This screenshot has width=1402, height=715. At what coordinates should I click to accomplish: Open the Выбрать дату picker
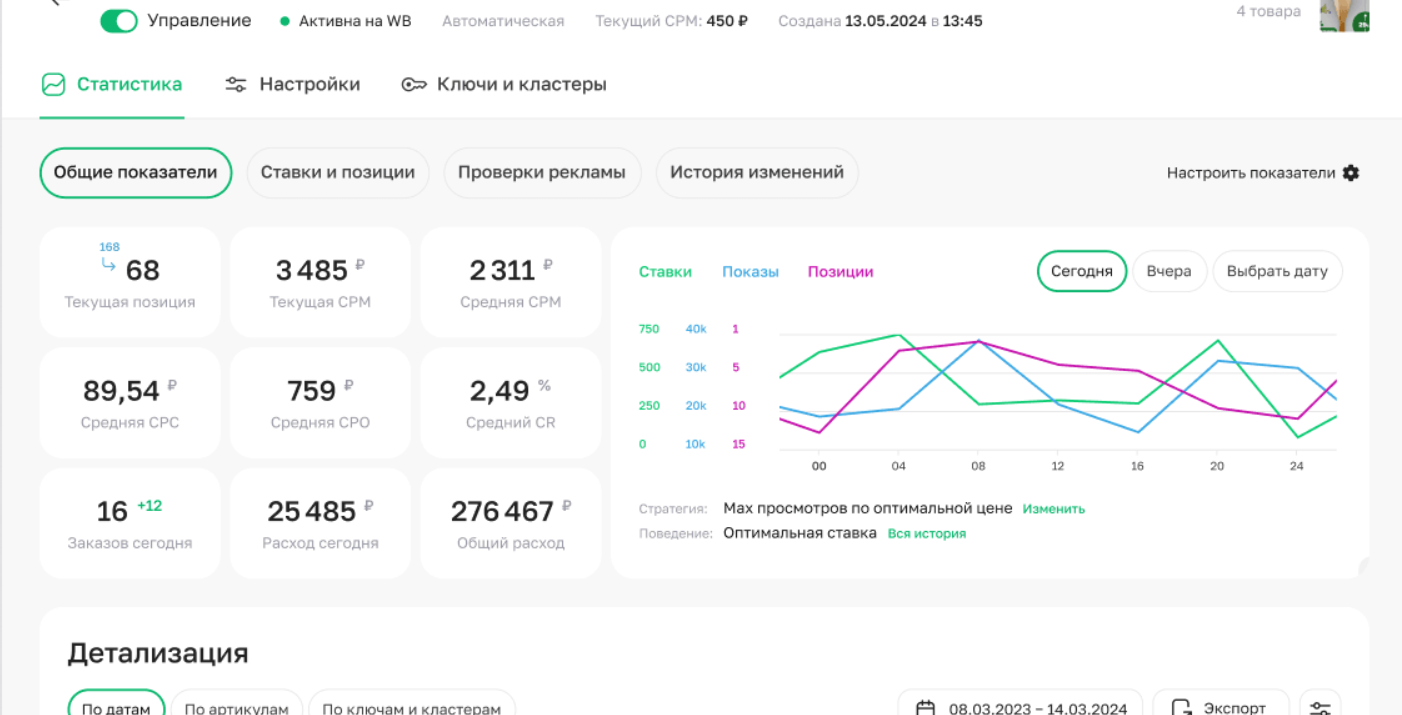(1277, 270)
